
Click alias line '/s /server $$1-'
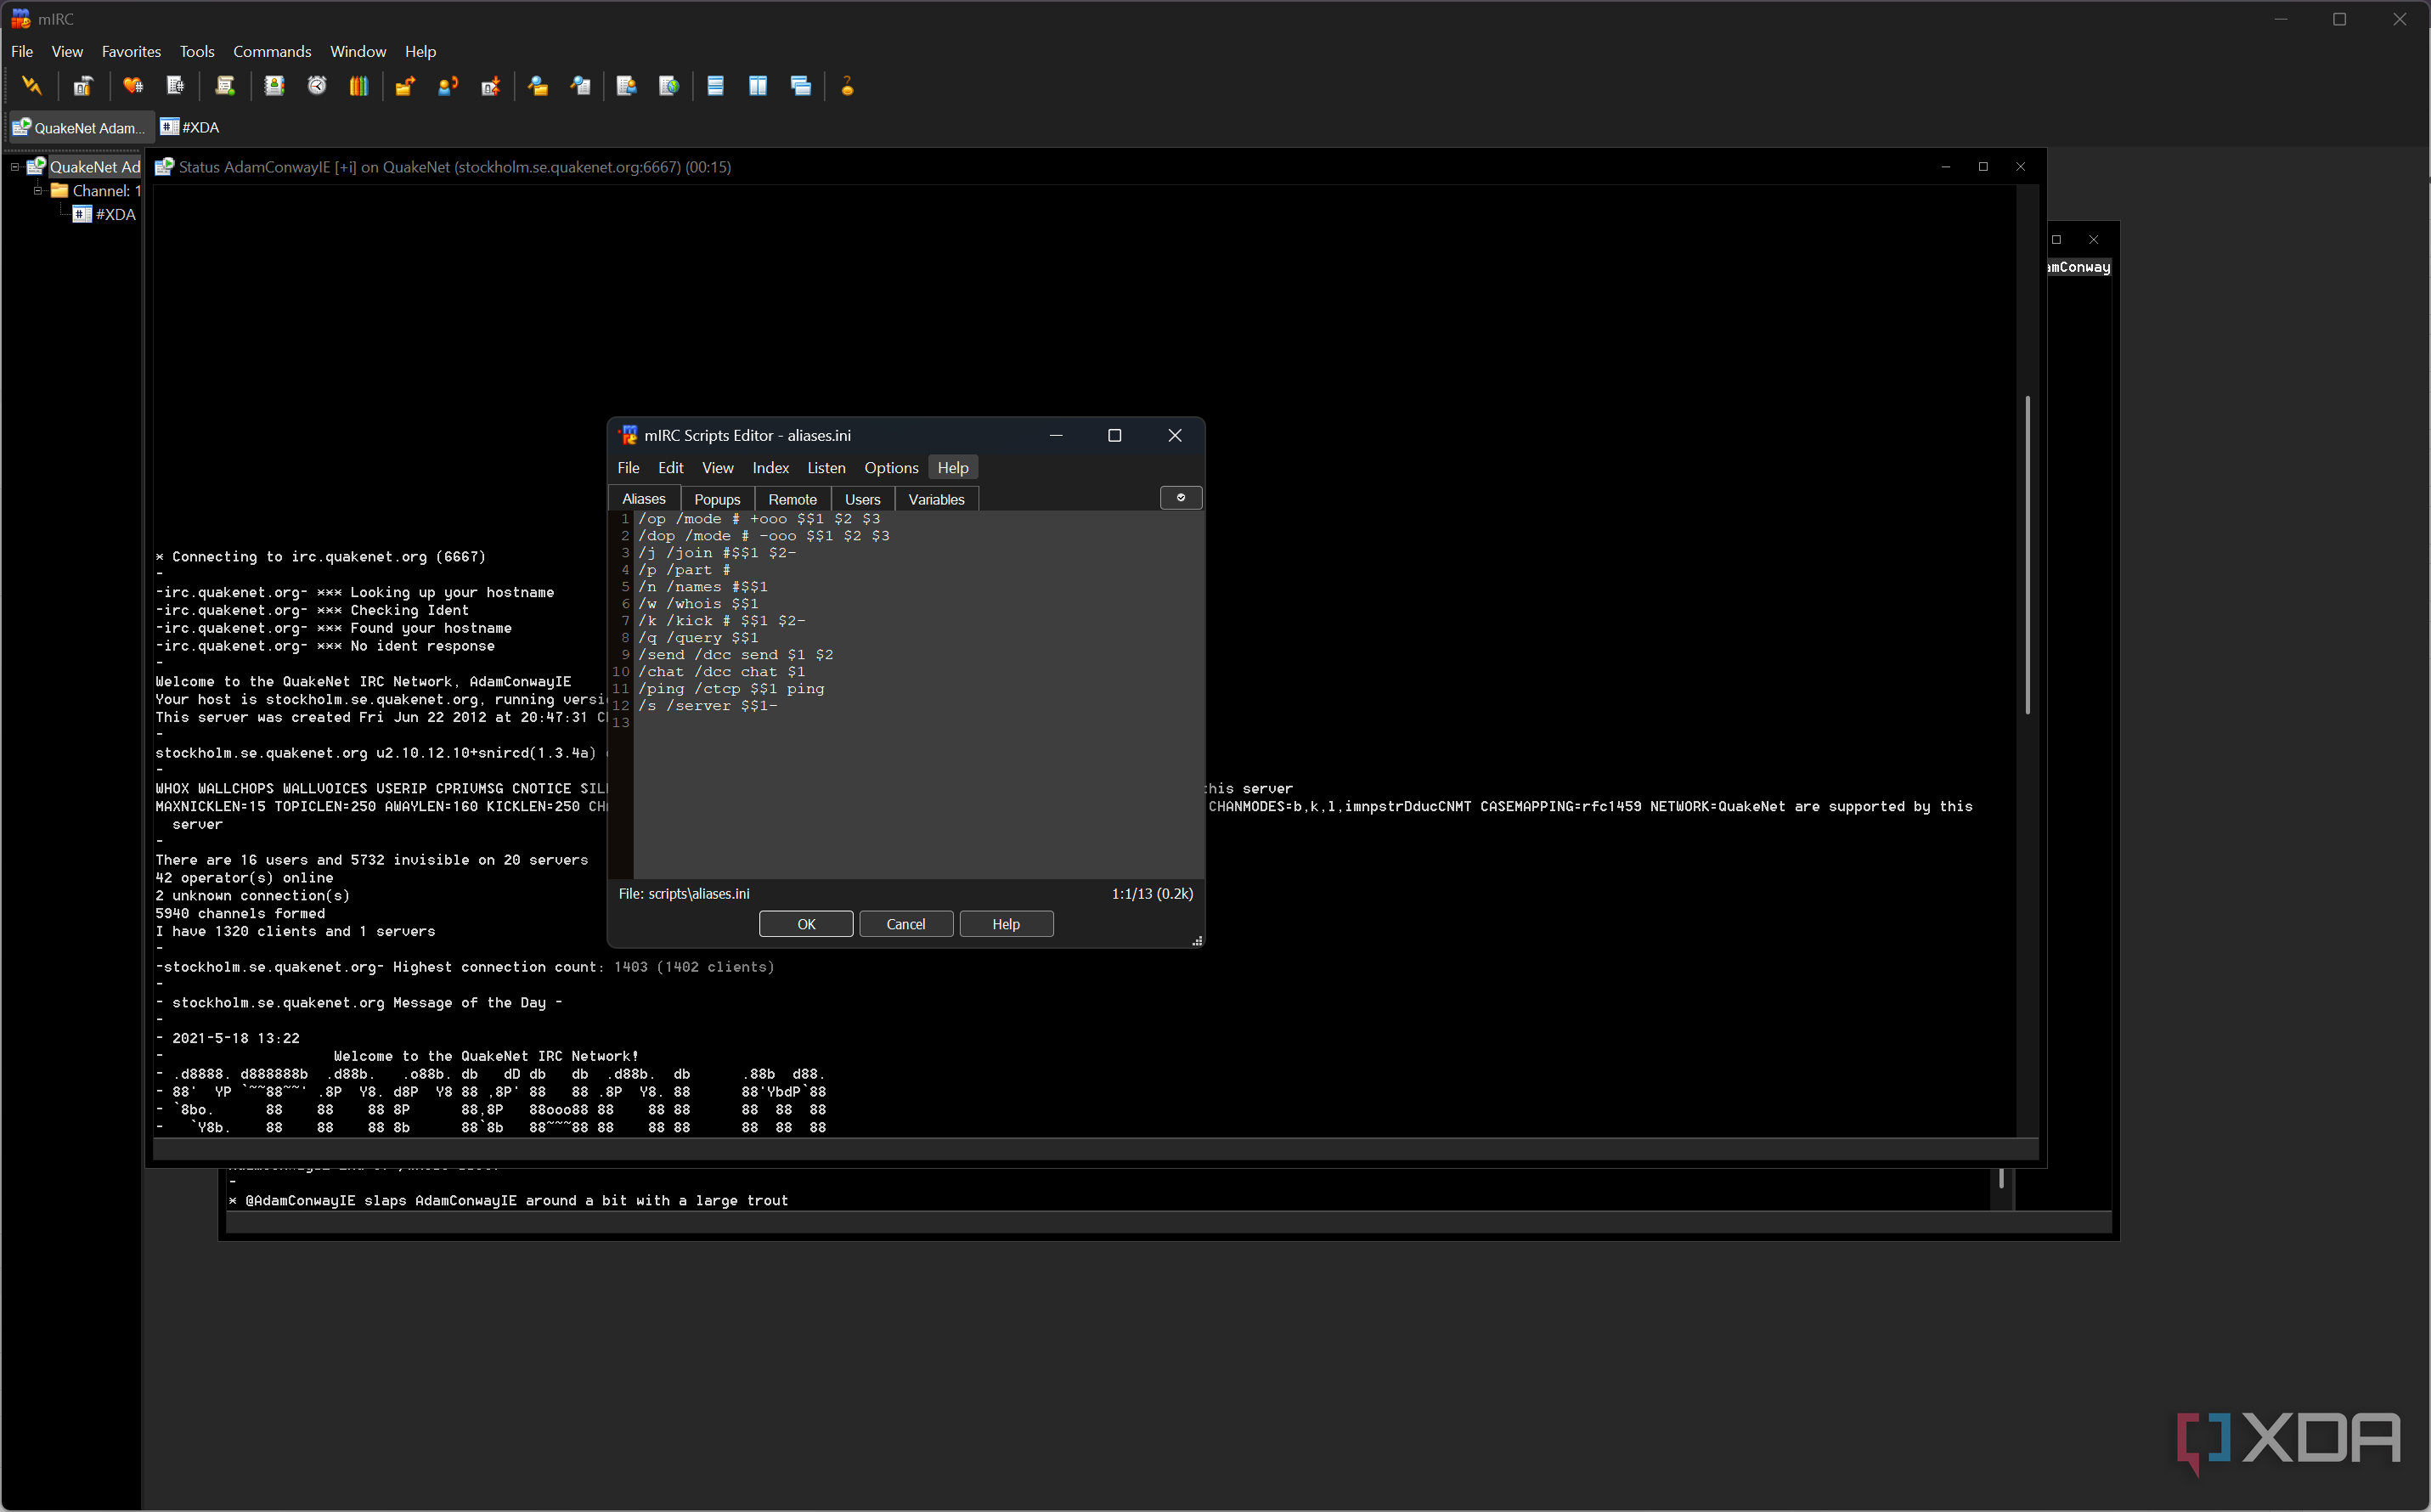pyautogui.click(x=708, y=705)
